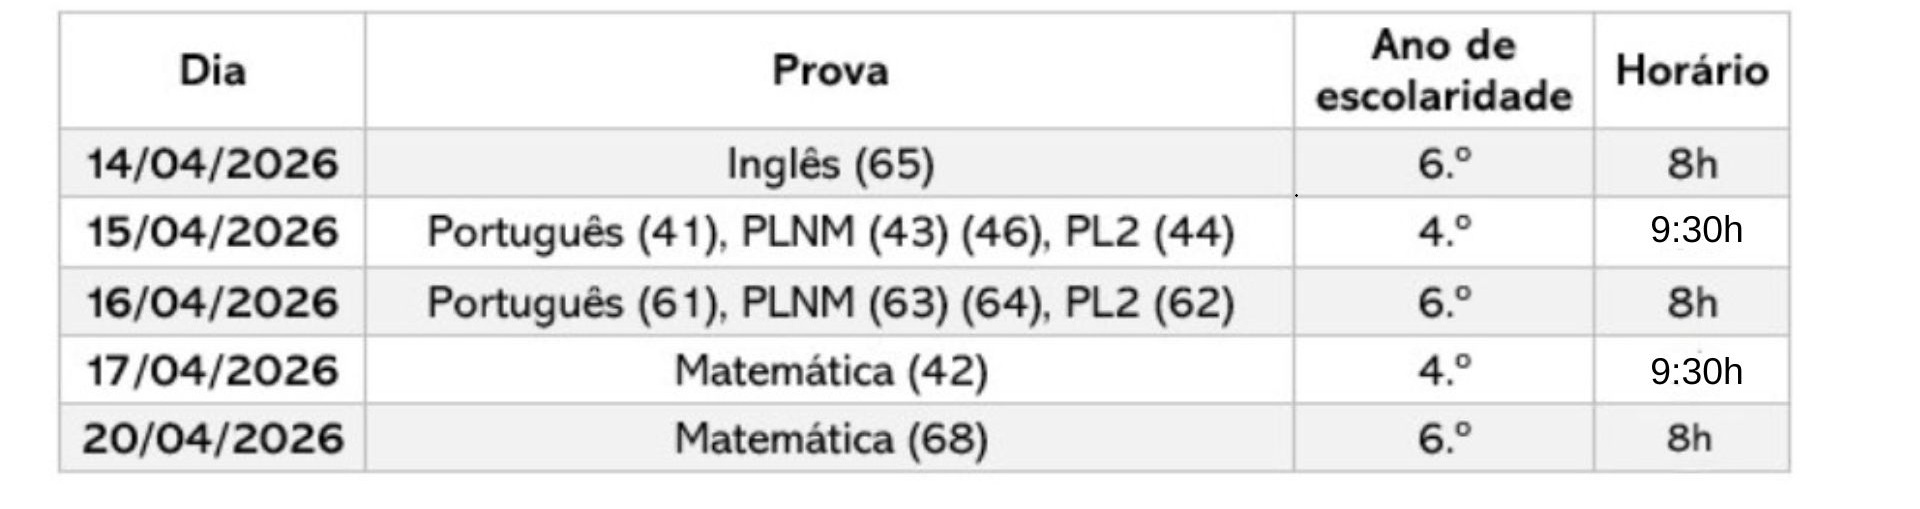Click the Horário column header
The width and height of the screenshot is (1920, 509).
(1691, 71)
